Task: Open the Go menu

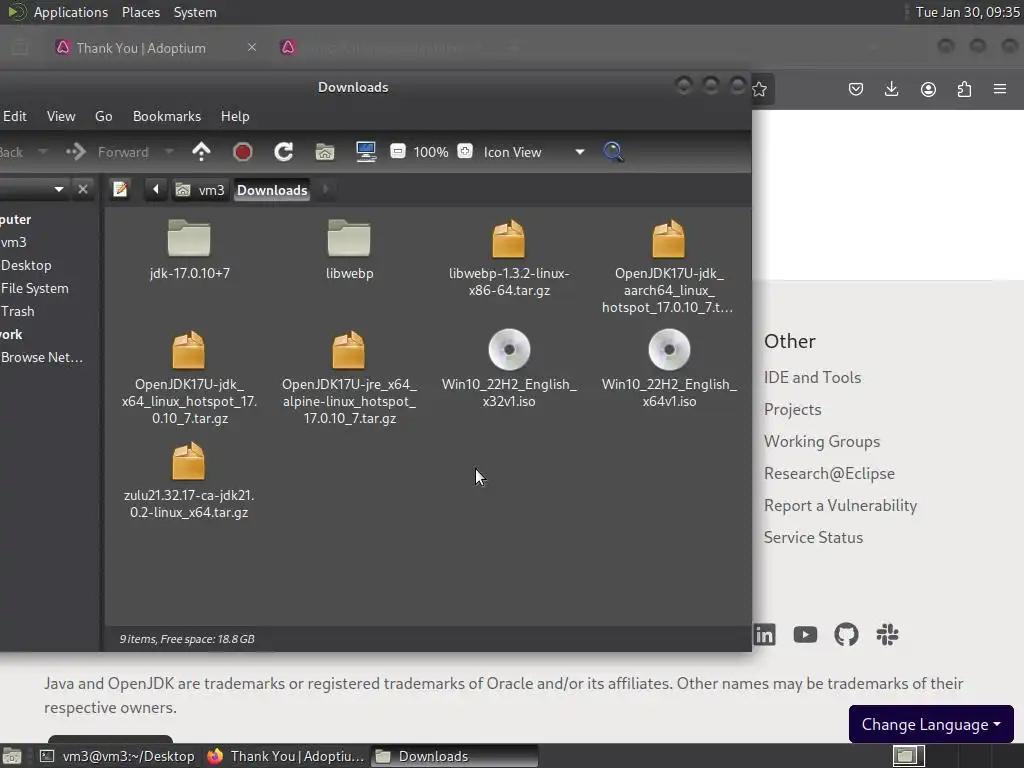Action: (103, 116)
